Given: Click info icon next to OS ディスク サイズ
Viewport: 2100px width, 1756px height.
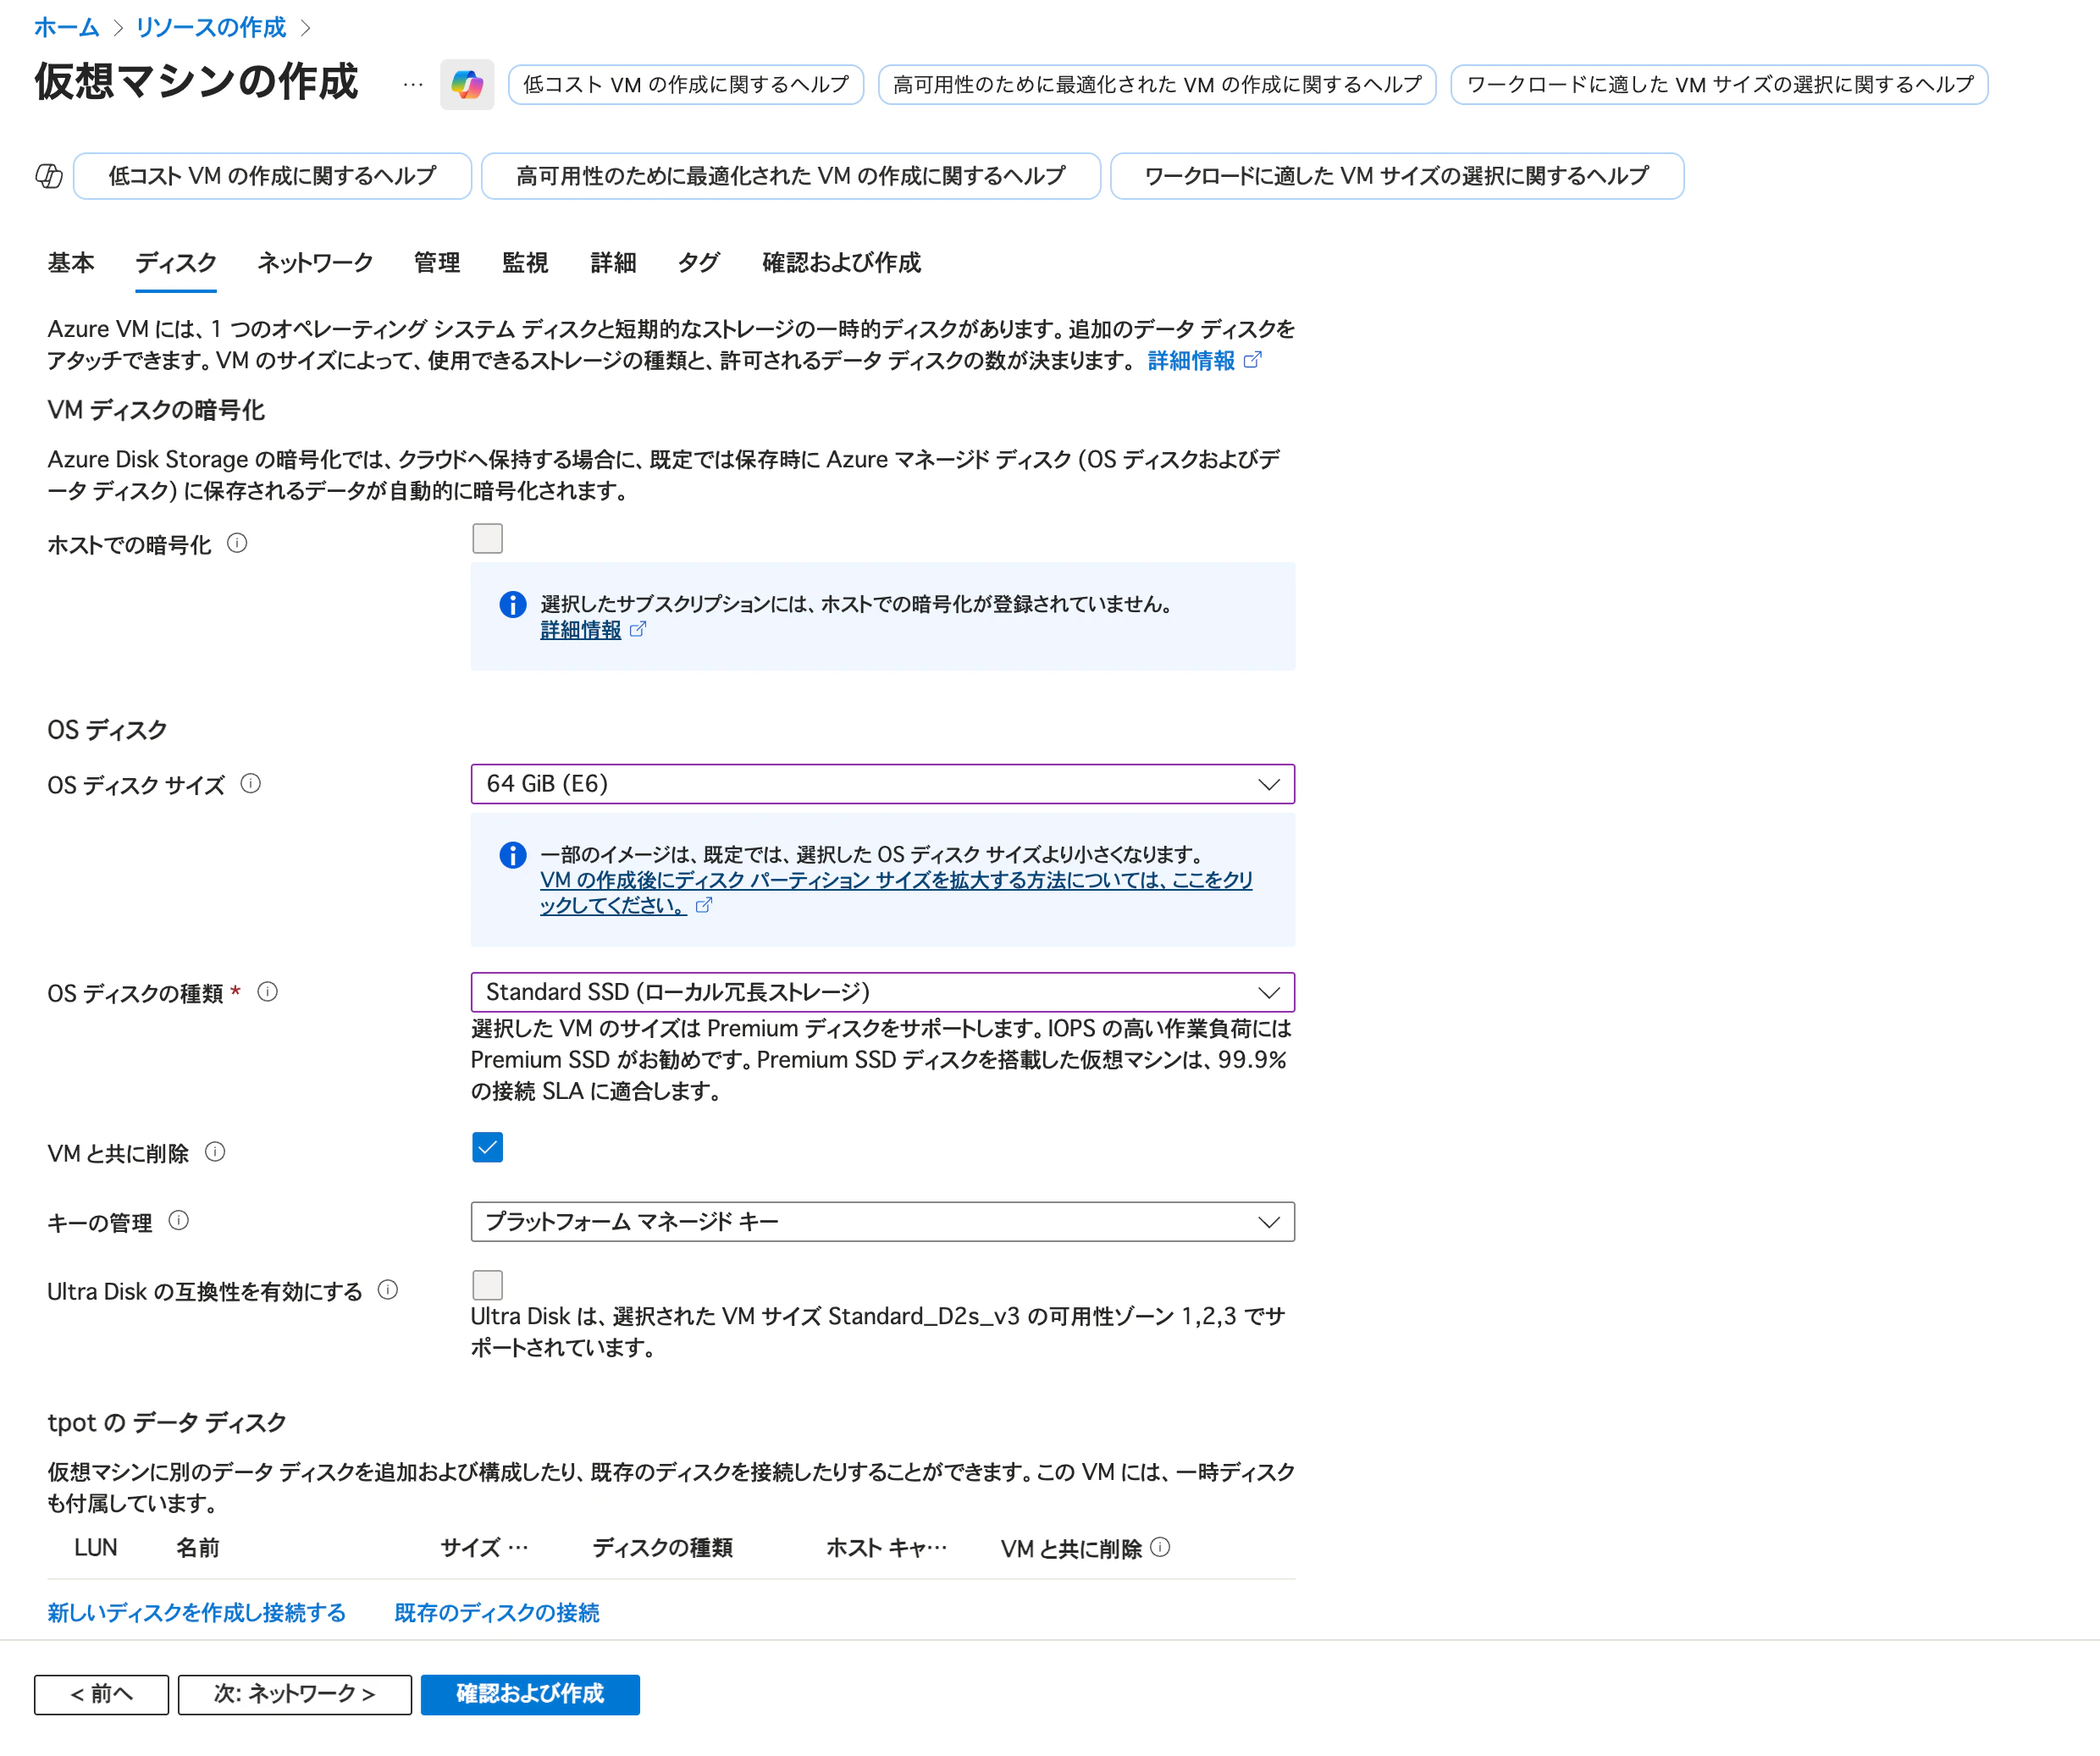Looking at the screenshot, I should [251, 784].
